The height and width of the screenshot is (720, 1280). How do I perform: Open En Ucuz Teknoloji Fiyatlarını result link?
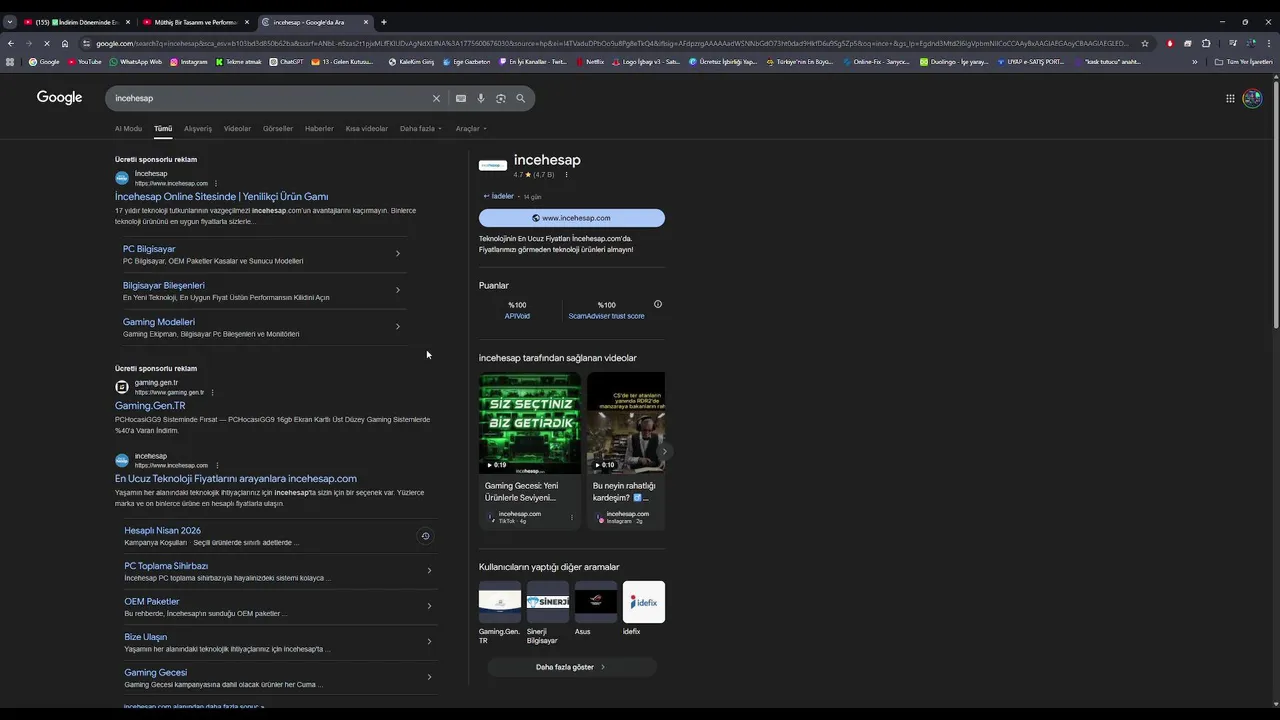tap(236, 479)
